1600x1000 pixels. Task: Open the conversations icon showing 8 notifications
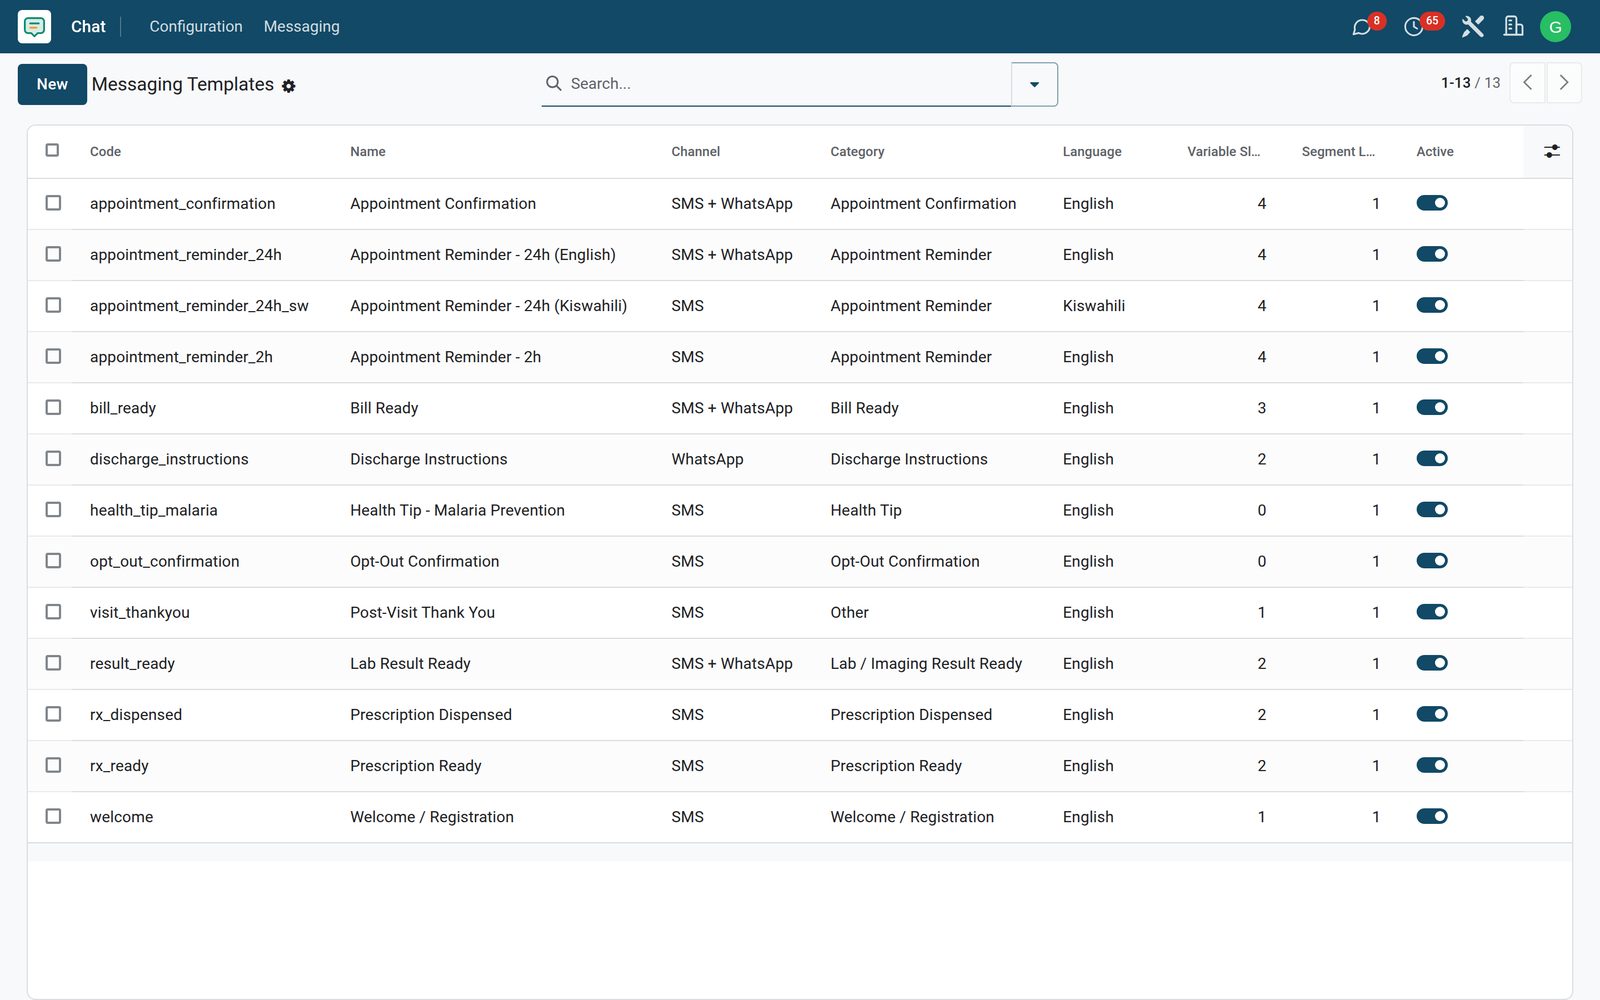[1362, 26]
